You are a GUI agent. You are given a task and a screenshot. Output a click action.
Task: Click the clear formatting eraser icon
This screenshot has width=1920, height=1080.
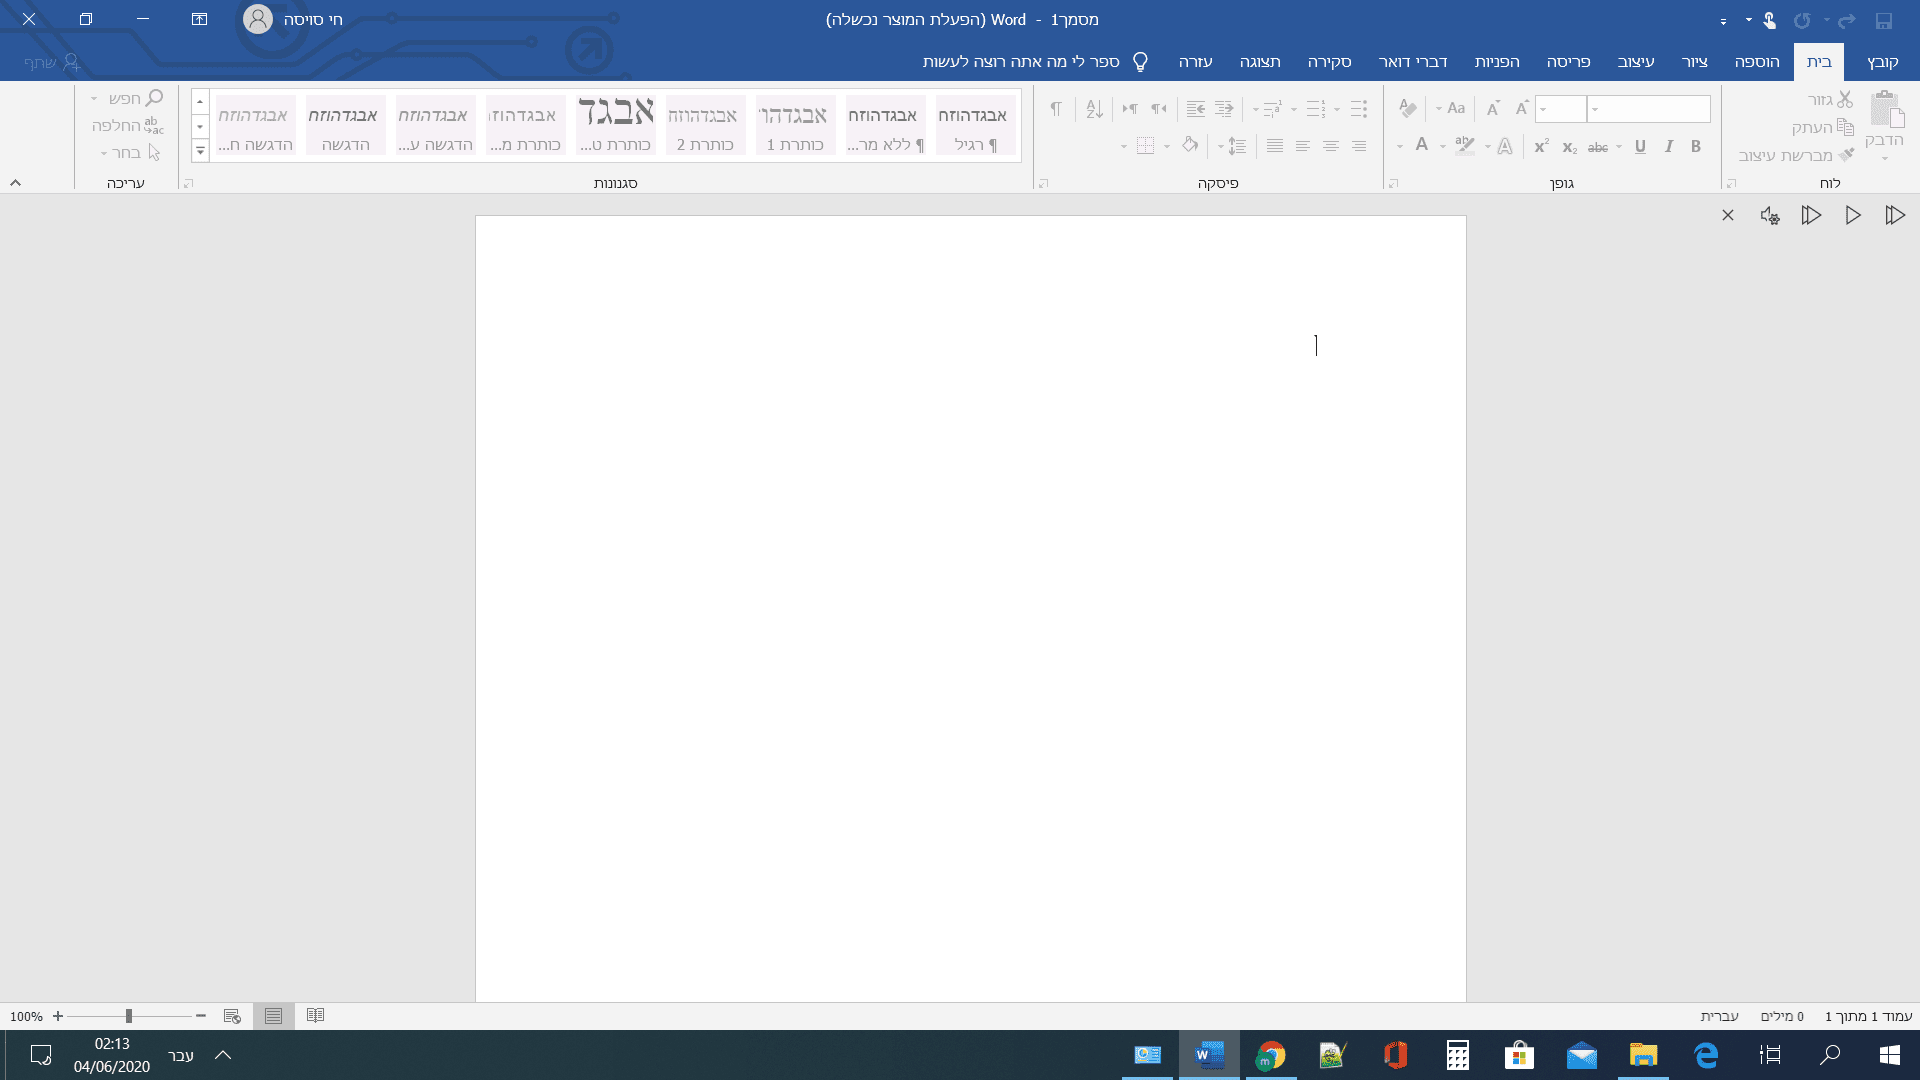click(x=1408, y=109)
